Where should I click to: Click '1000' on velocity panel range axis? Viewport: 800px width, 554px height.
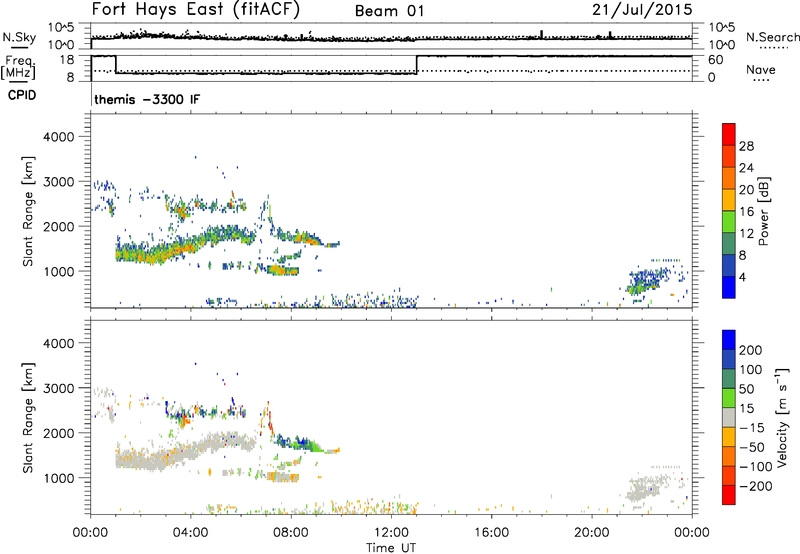click(x=59, y=478)
